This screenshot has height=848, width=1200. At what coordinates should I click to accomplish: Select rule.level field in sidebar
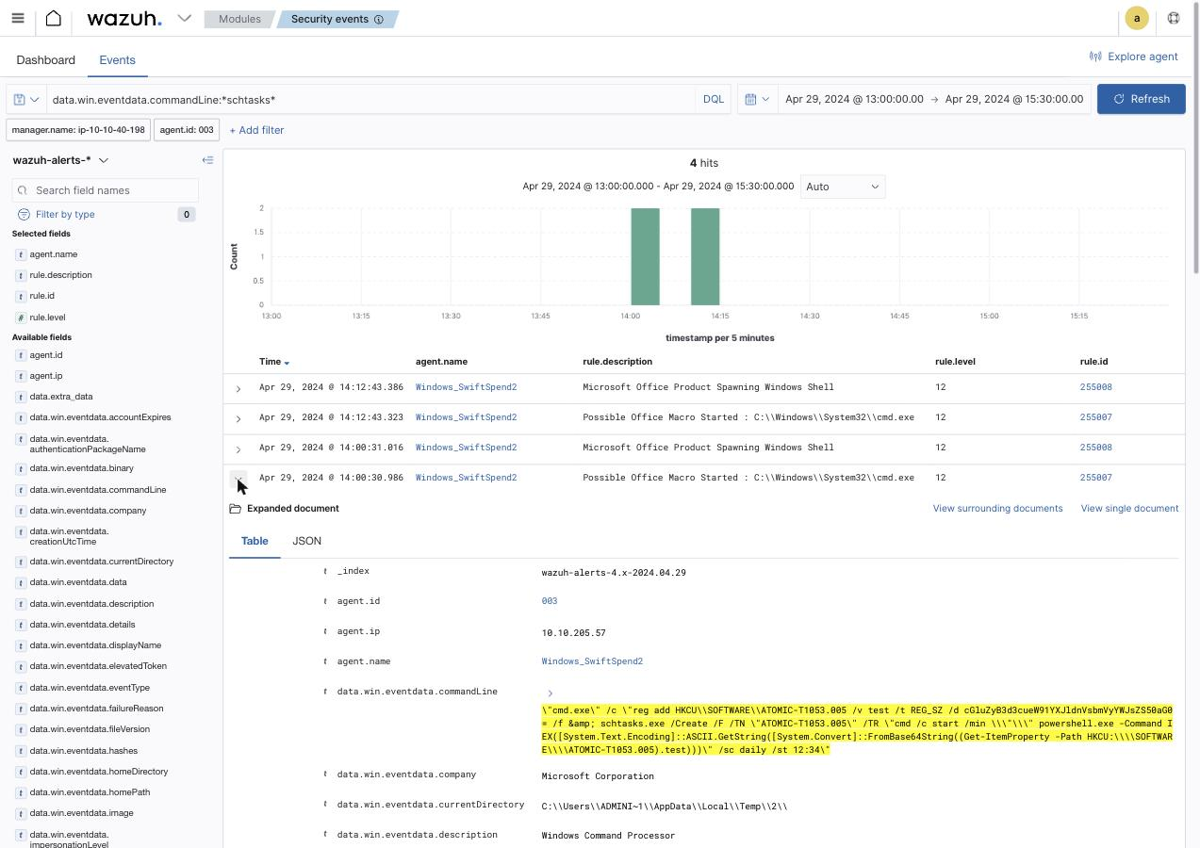(47, 317)
